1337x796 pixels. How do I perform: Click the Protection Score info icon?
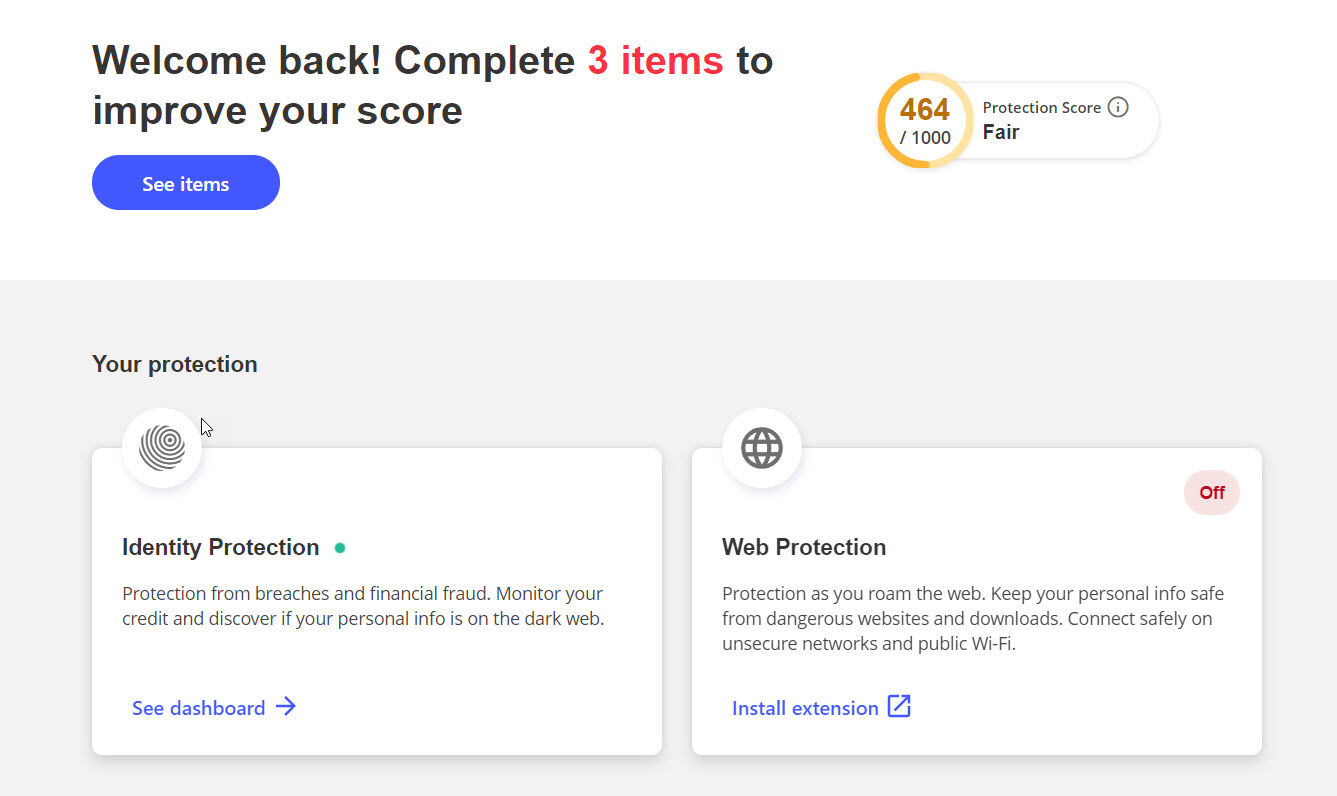(x=1118, y=107)
